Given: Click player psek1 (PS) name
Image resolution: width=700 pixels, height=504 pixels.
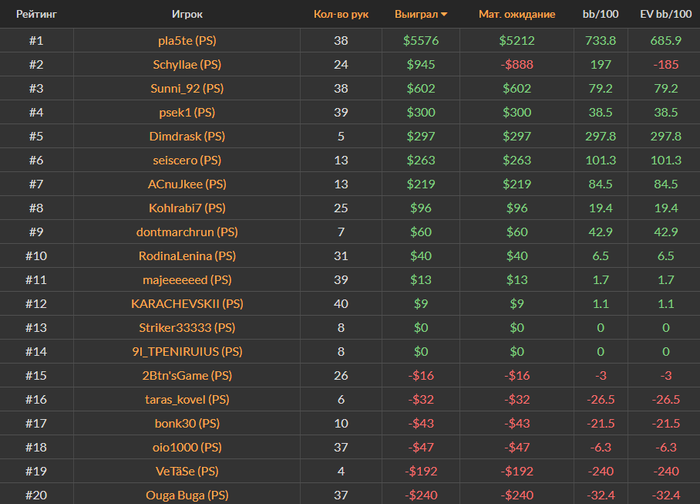Looking at the screenshot, I should 187,113.
